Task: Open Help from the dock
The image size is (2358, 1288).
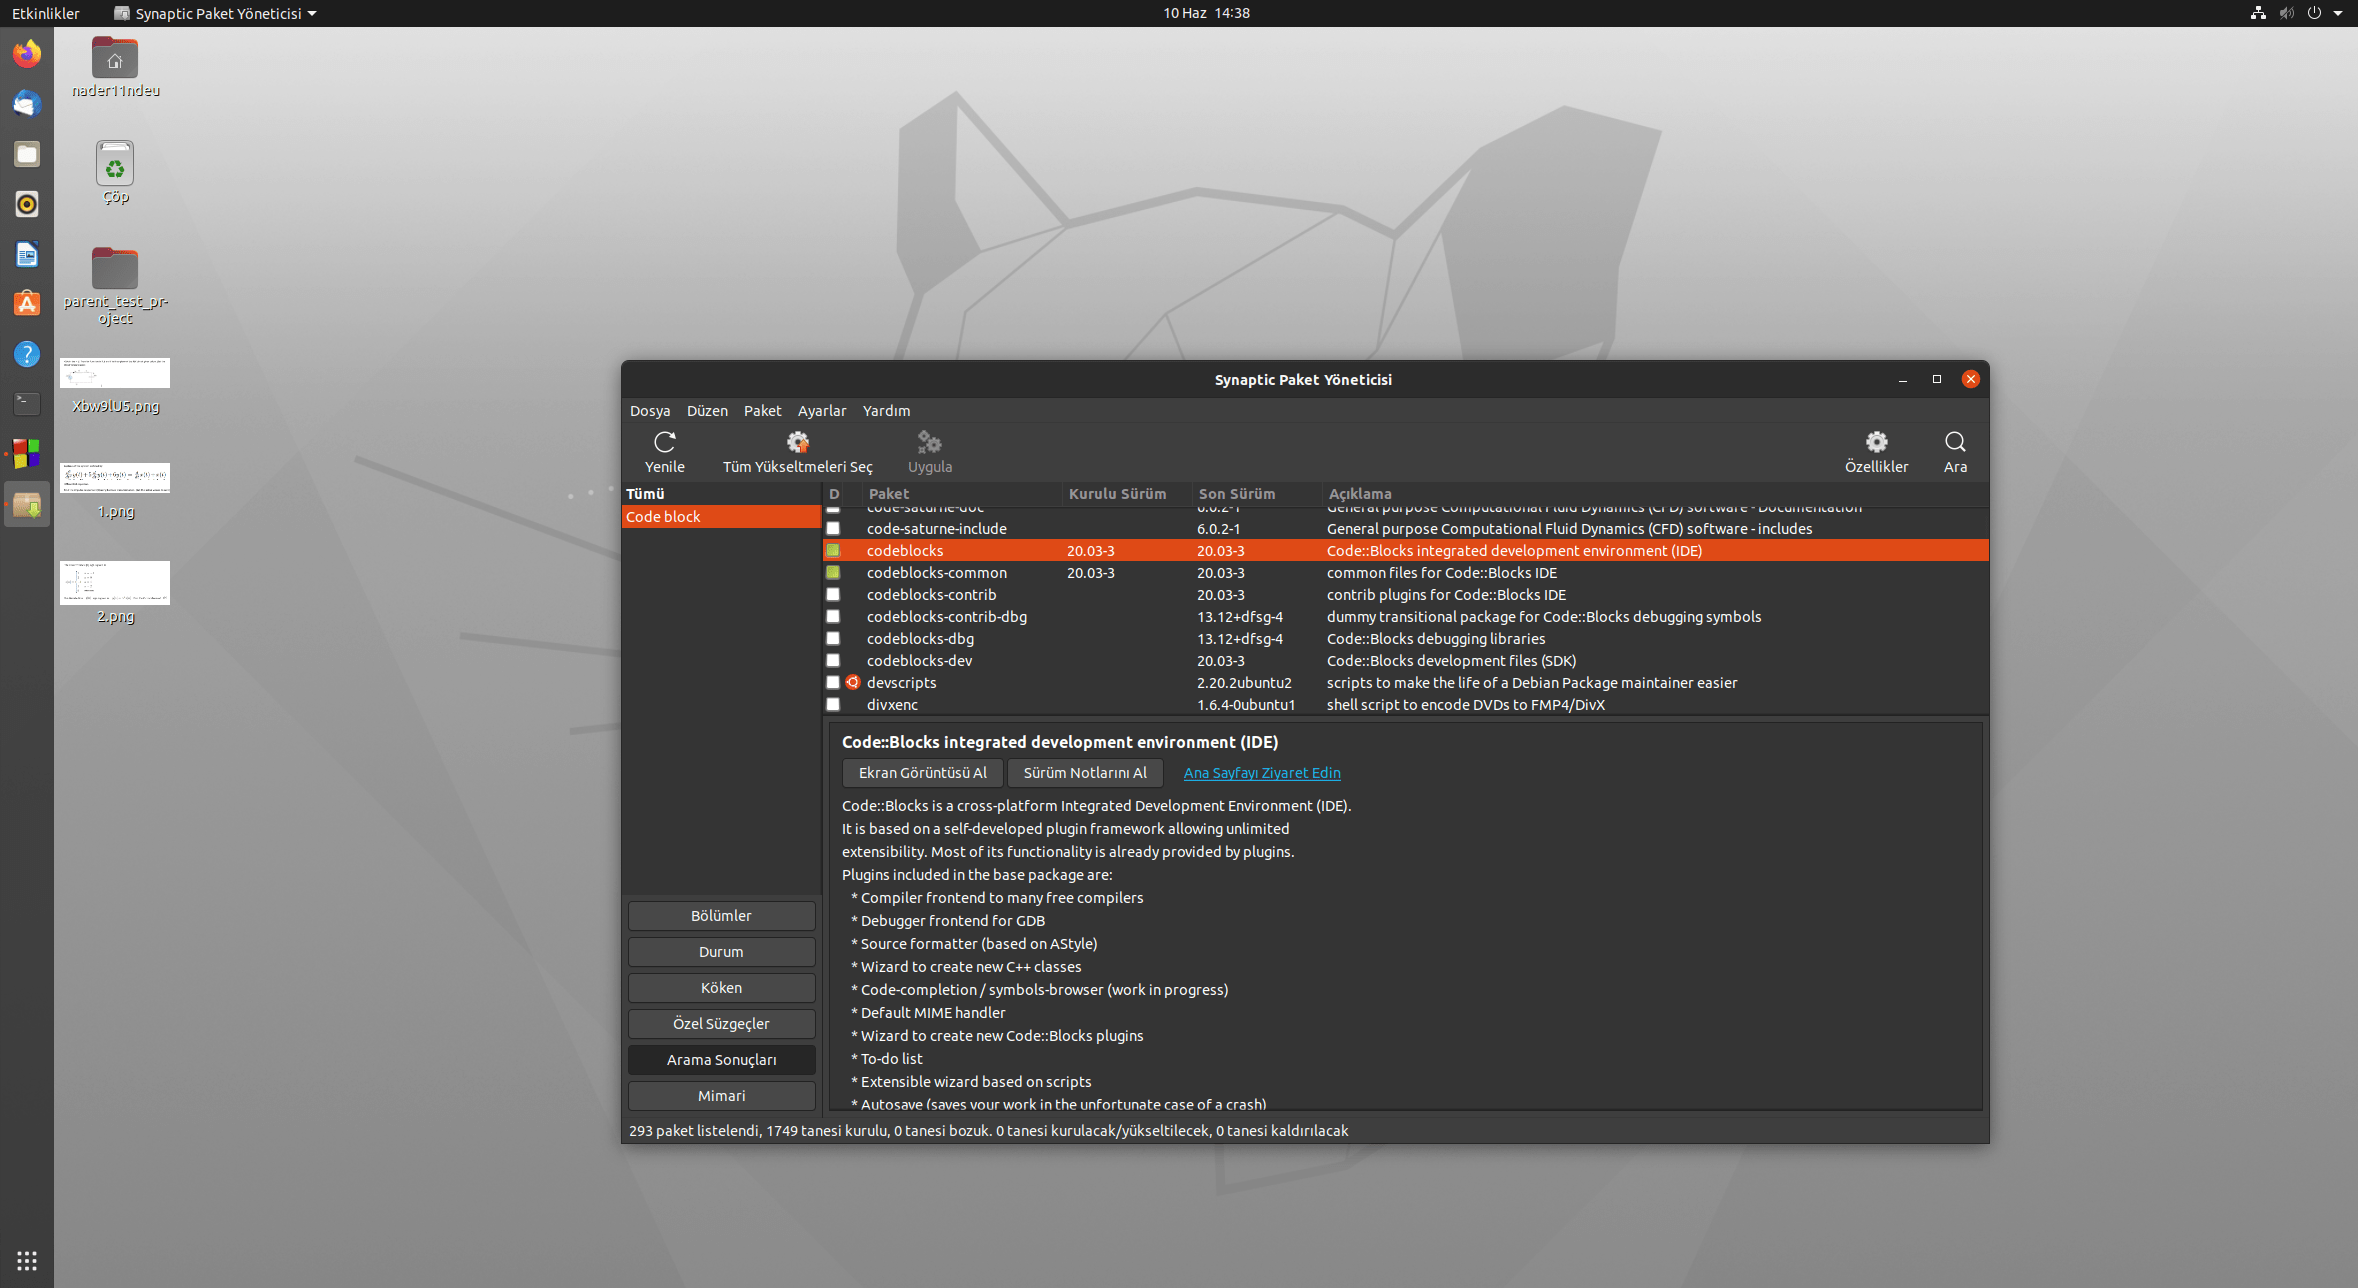Action: point(27,354)
